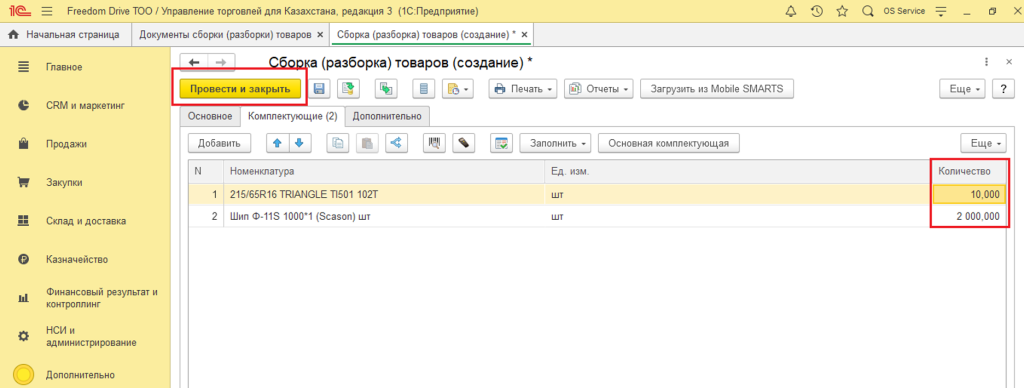Open the toolbar Еще menu next to help
The image size is (1024, 388).
963,89
